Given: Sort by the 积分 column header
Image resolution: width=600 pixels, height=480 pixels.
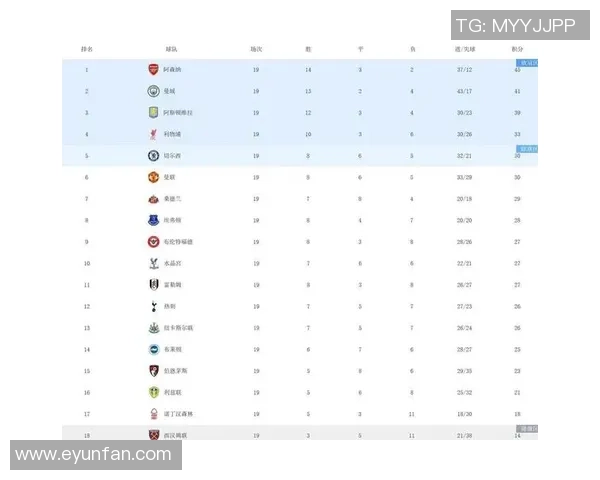Looking at the screenshot, I should pos(517,48).
